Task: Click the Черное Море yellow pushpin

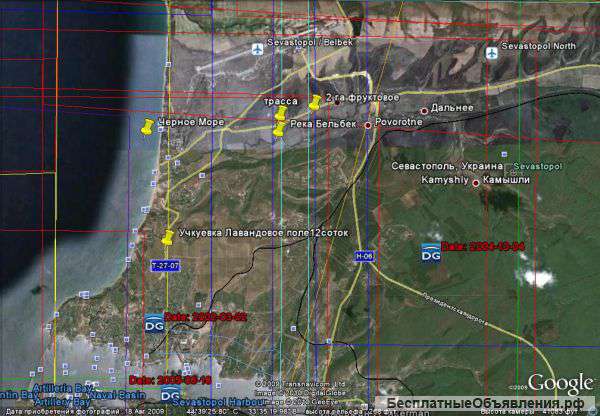Action: [149, 127]
